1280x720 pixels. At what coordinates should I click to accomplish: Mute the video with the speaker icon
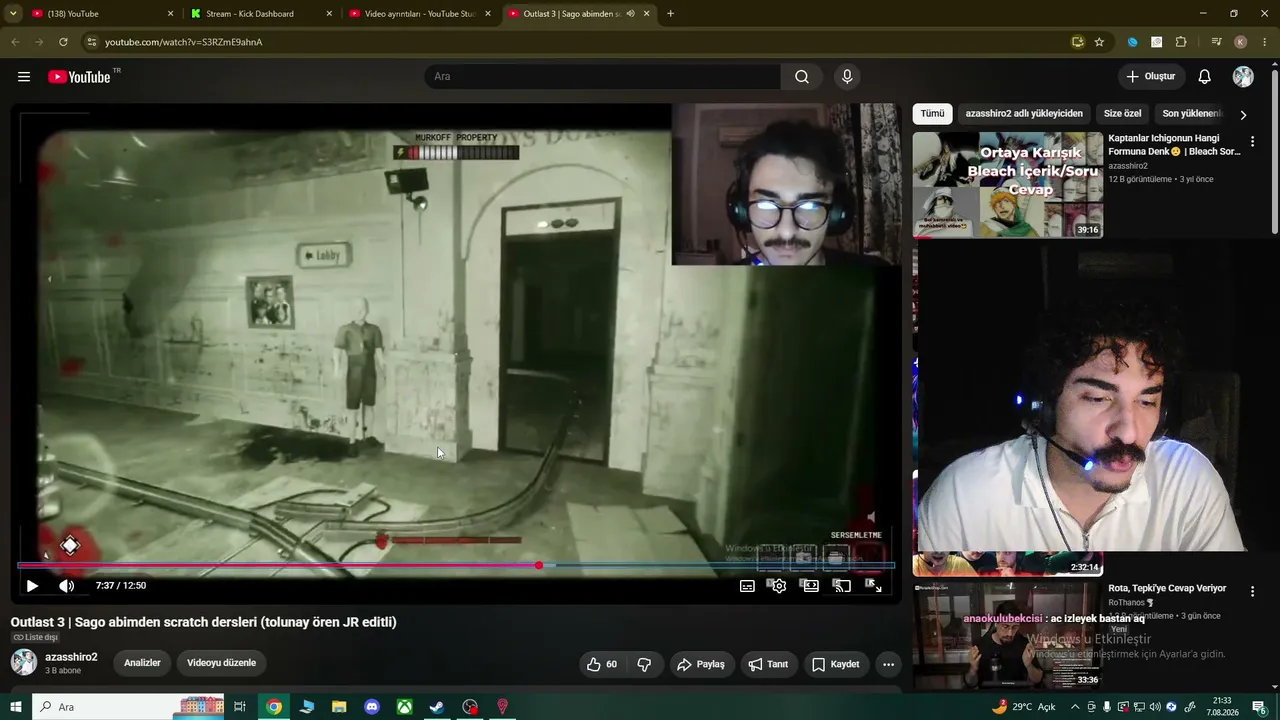coord(67,586)
